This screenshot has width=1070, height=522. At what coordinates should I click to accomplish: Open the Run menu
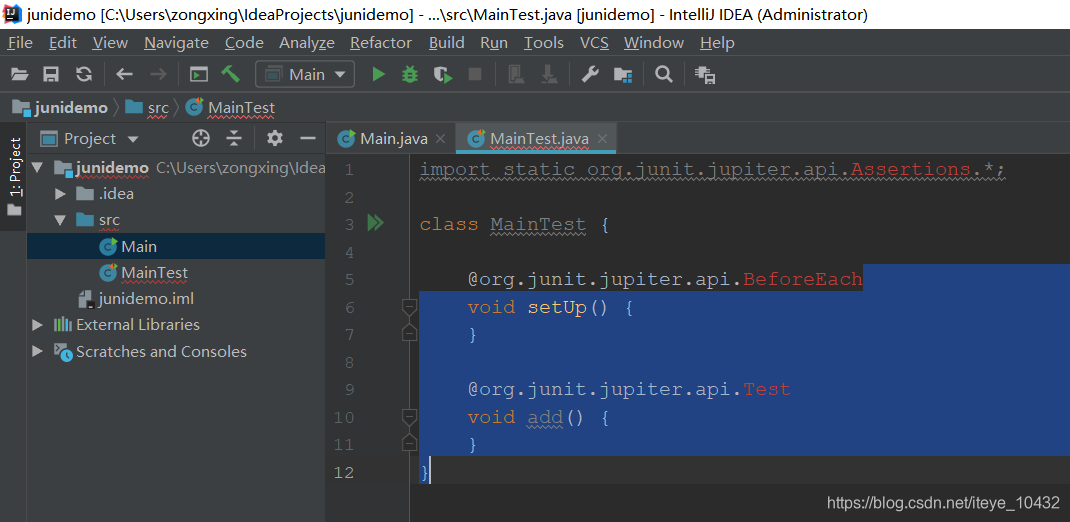[x=493, y=43]
